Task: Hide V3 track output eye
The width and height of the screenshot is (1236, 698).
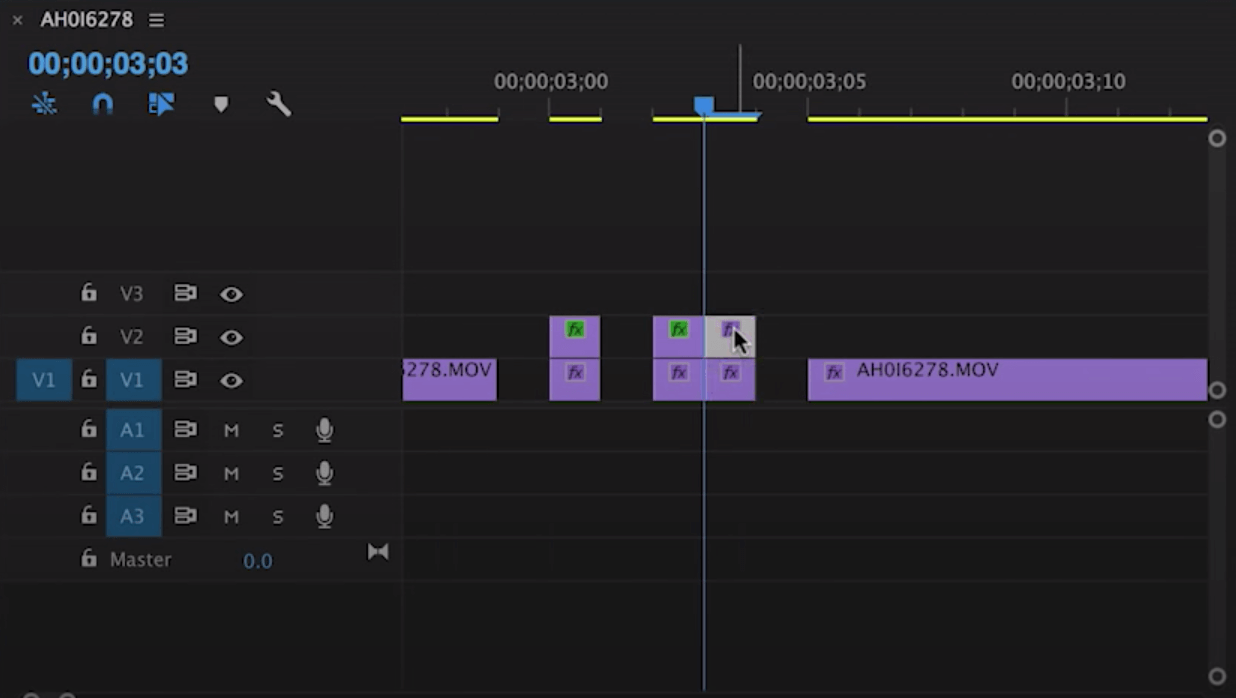Action: click(x=231, y=294)
